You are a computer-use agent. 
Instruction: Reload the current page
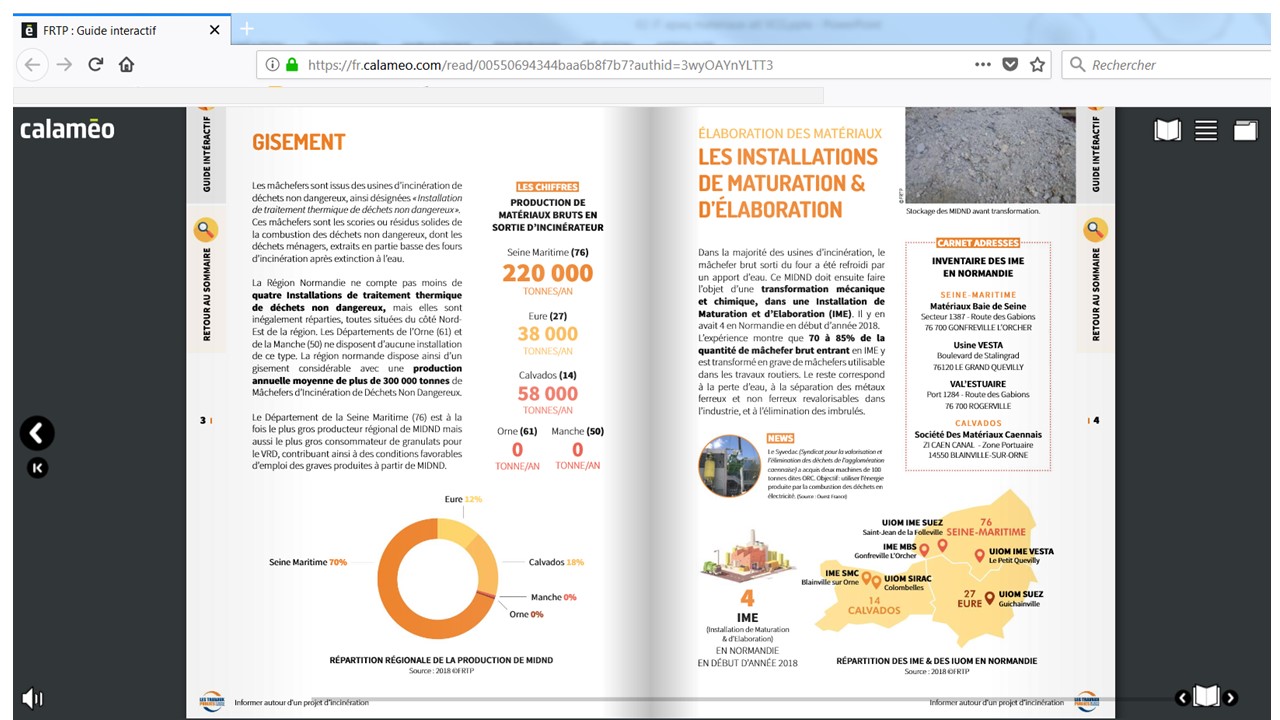coord(95,65)
